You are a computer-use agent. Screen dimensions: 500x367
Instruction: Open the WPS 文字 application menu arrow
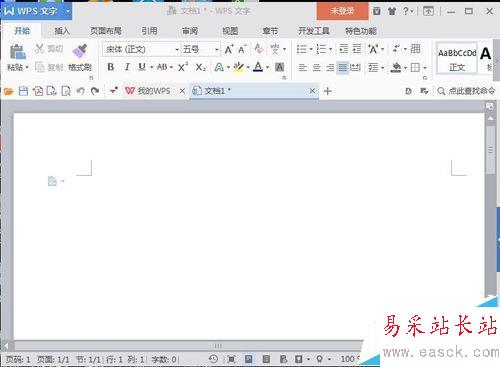[x=68, y=11]
